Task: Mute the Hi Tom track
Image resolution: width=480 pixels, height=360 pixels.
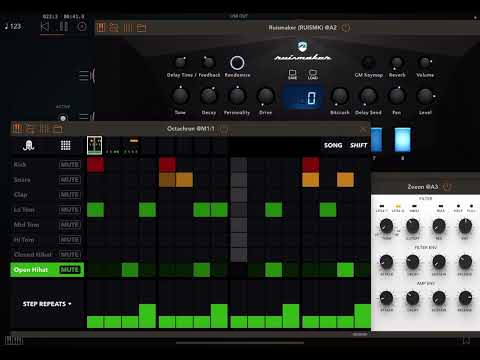Action: pos(70,240)
